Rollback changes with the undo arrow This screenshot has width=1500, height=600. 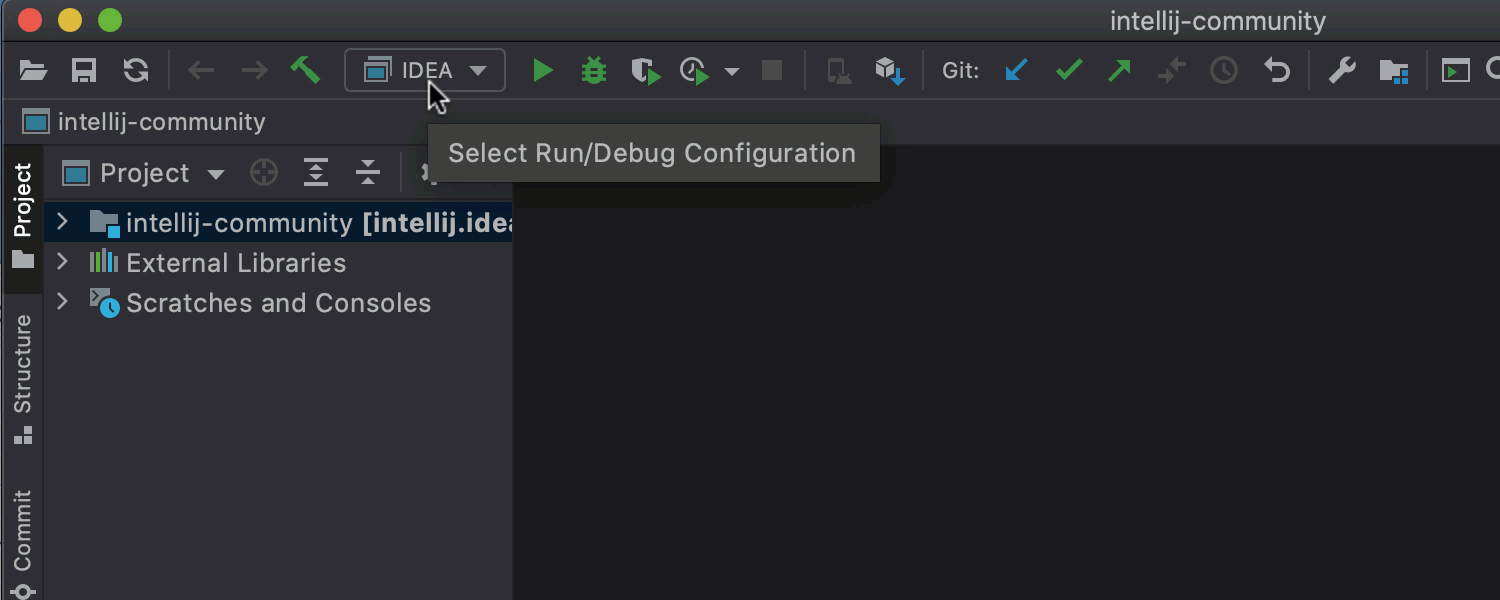1277,70
